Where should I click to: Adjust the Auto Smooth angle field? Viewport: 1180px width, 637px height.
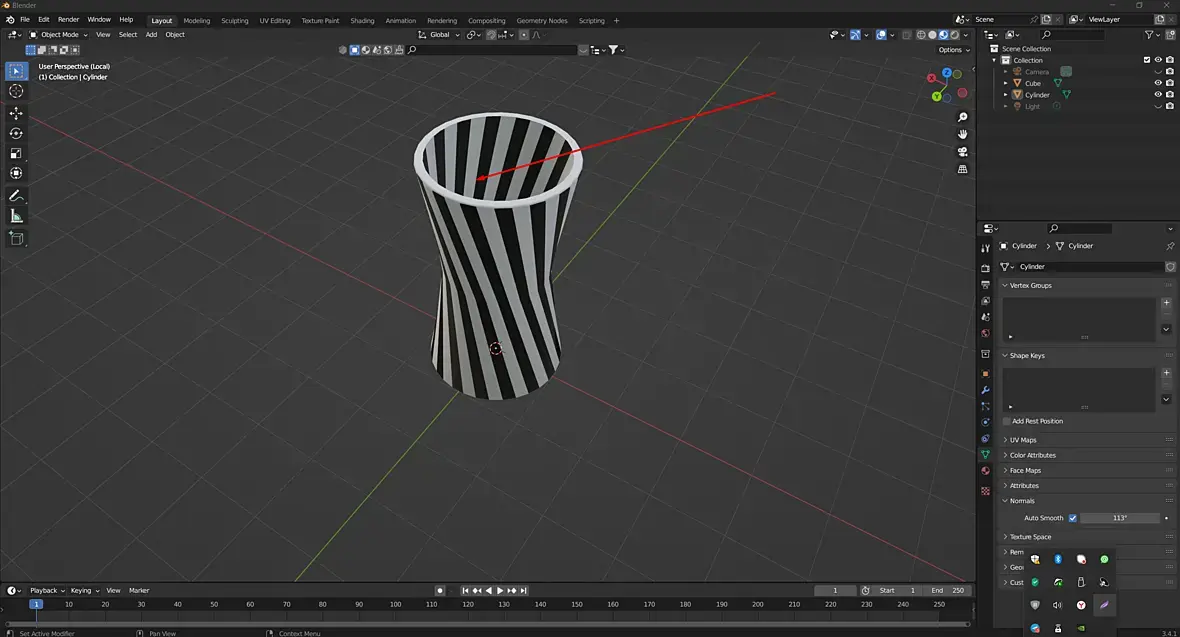click(1119, 518)
